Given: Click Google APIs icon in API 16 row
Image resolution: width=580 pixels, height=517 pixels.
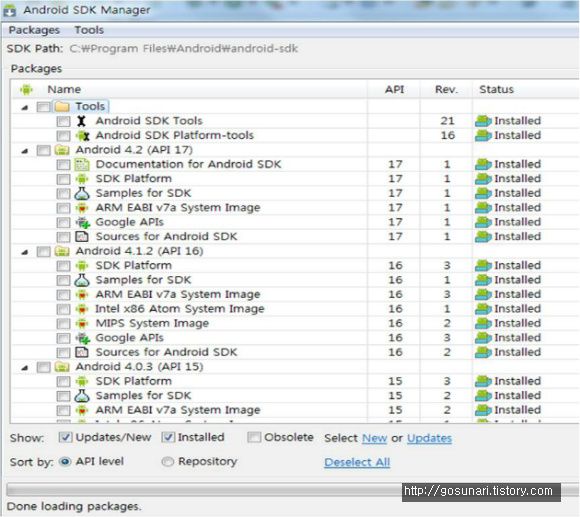Looking at the screenshot, I should point(83,338).
